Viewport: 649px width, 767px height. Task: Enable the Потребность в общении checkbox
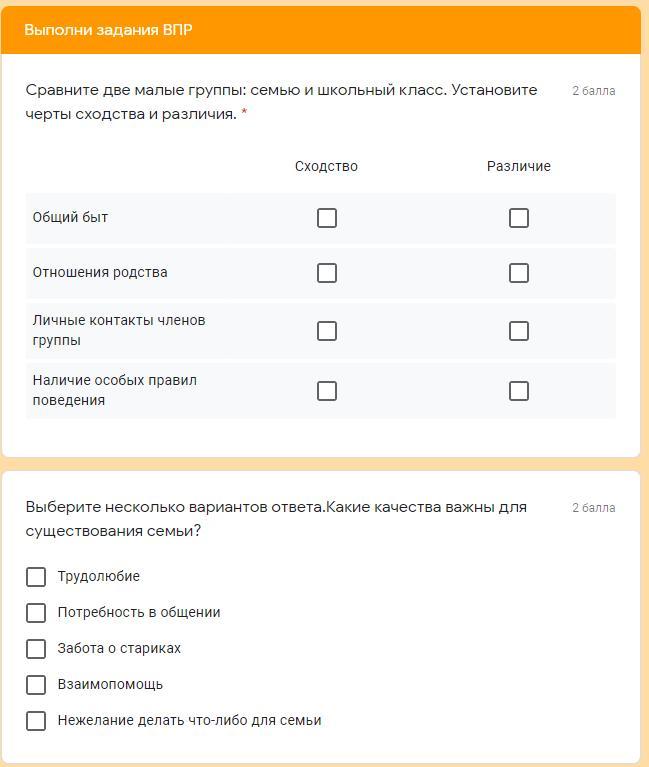36,613
